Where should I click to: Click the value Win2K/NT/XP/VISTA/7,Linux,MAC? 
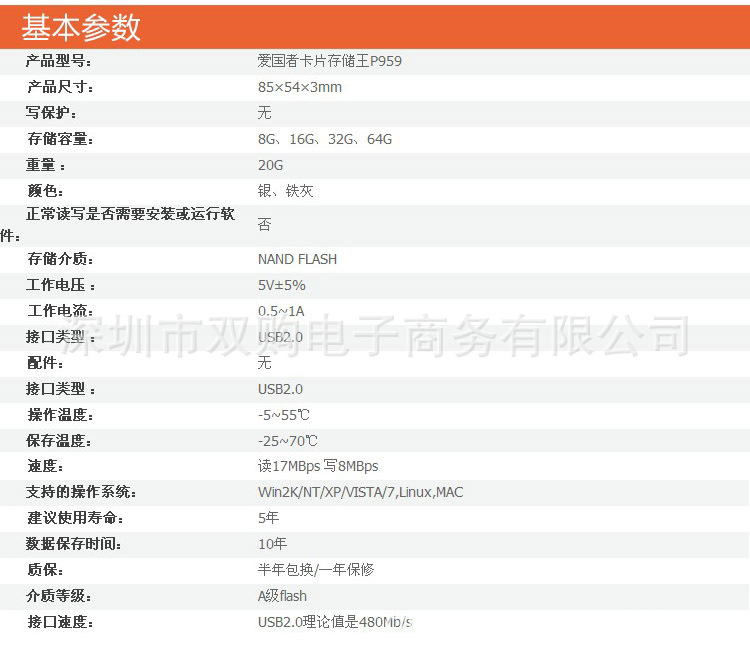(x=361, y=492)
